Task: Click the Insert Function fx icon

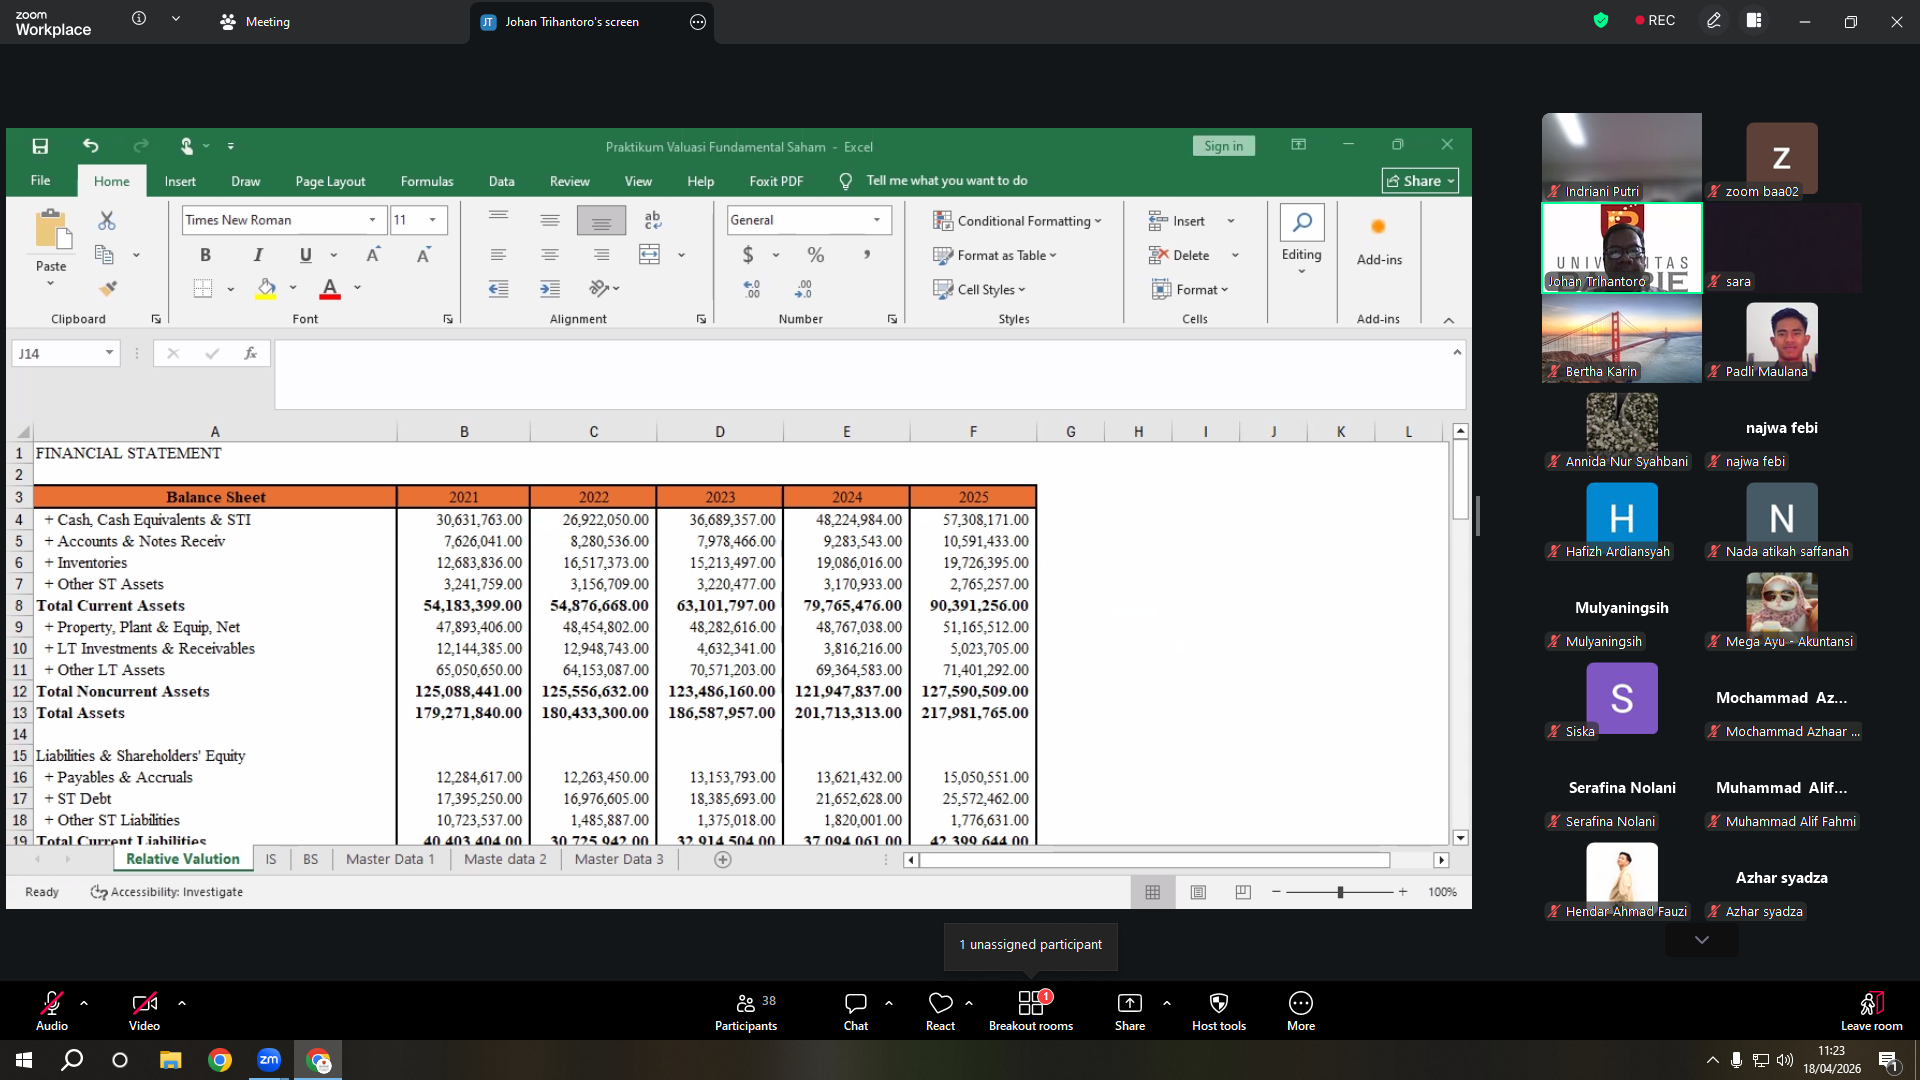Action: point(250,353)
